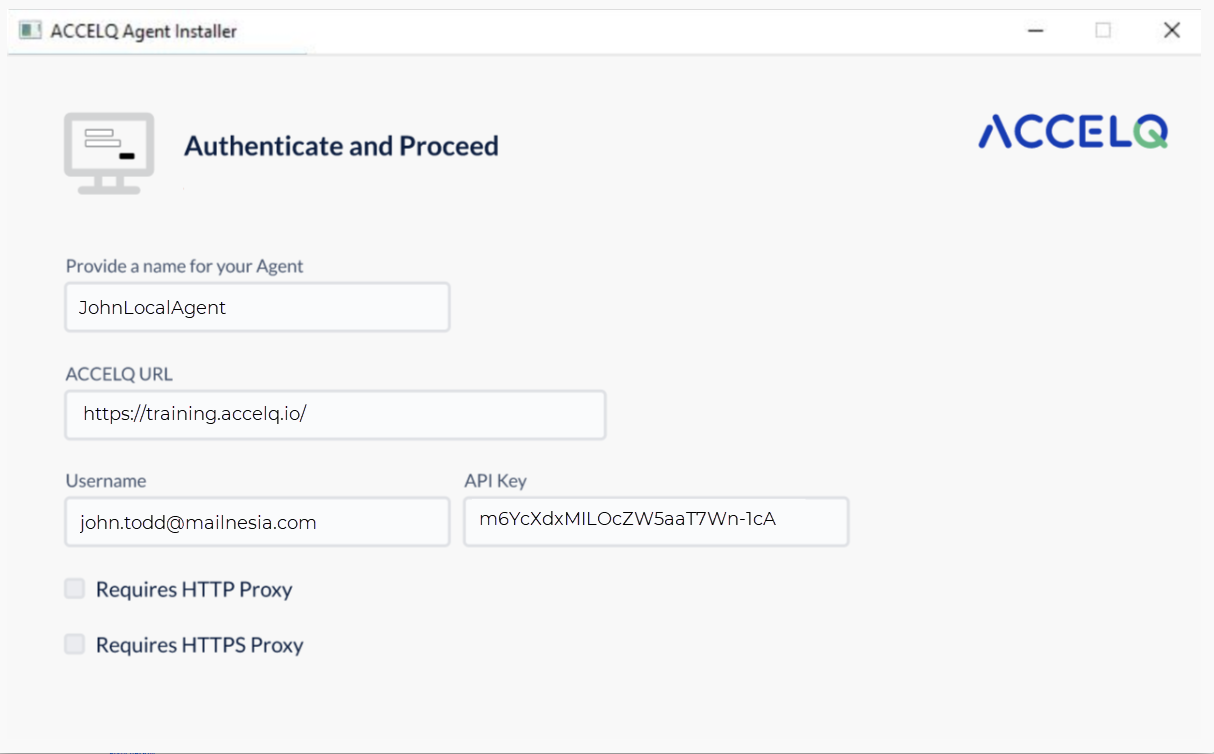Click into the ACCELQ URL input field
The image size is (1214, 754).
click(335, 414)
